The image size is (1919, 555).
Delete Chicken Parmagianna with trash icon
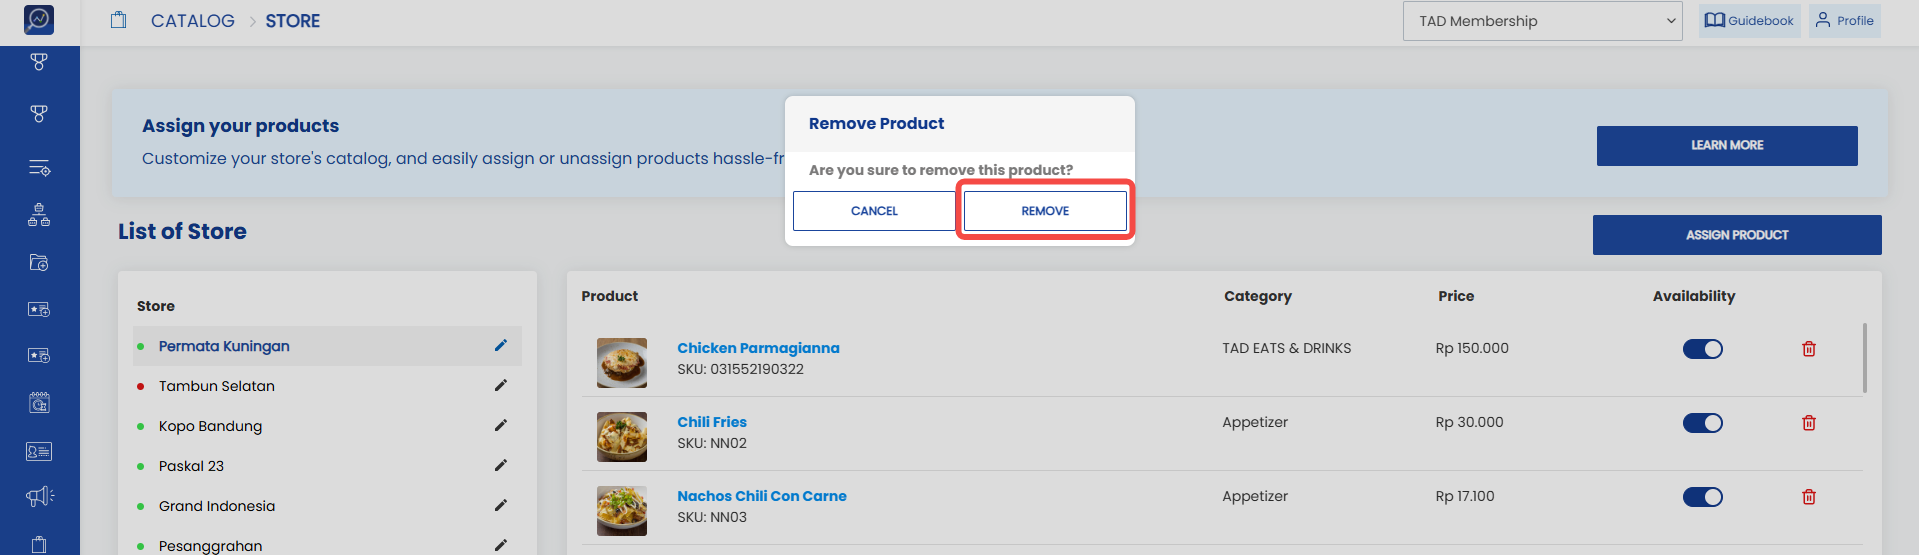pos(1809,349)
